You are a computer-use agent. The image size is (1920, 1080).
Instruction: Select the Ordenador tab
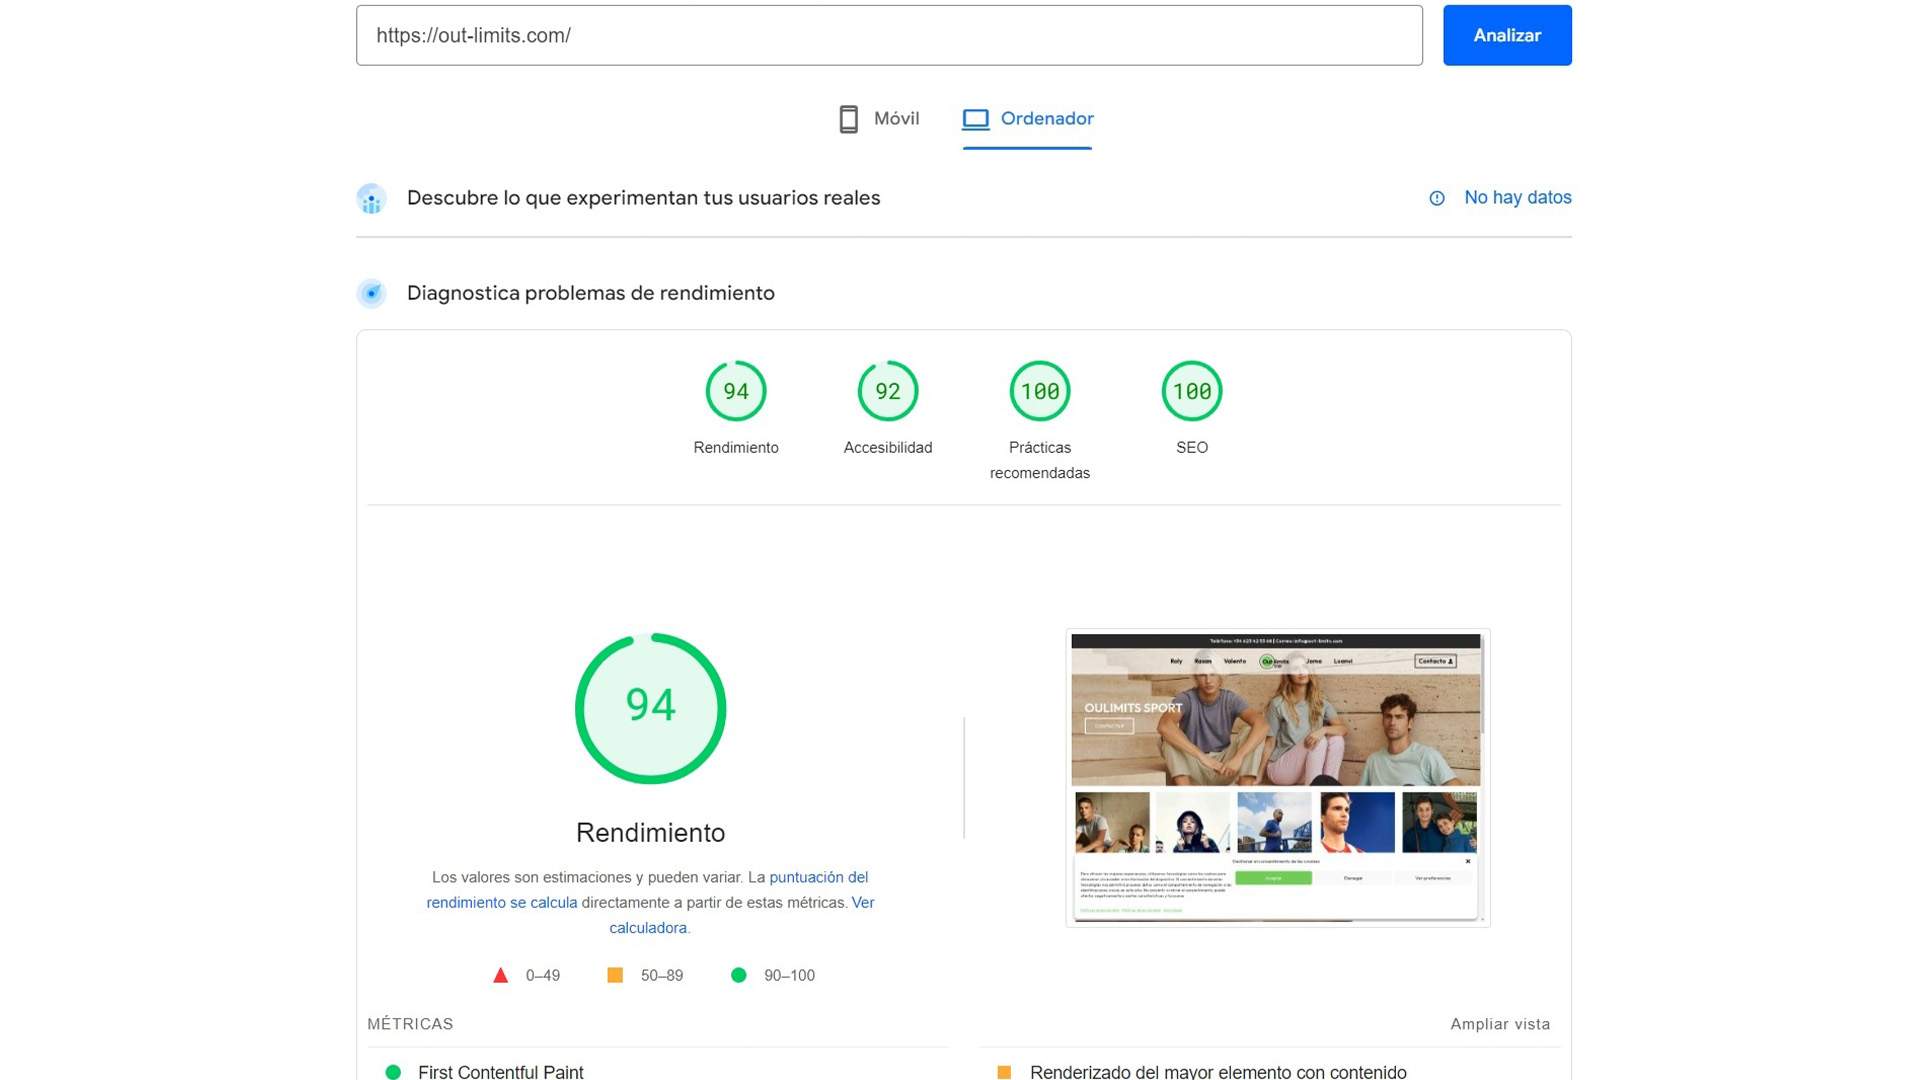(1027, 119)
